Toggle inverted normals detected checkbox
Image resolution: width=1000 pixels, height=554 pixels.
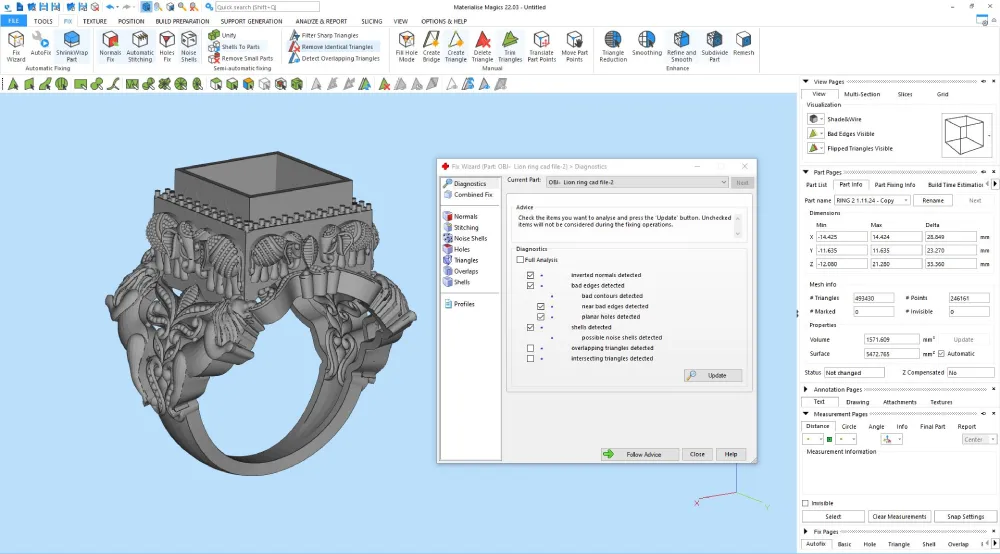[531, 275]
